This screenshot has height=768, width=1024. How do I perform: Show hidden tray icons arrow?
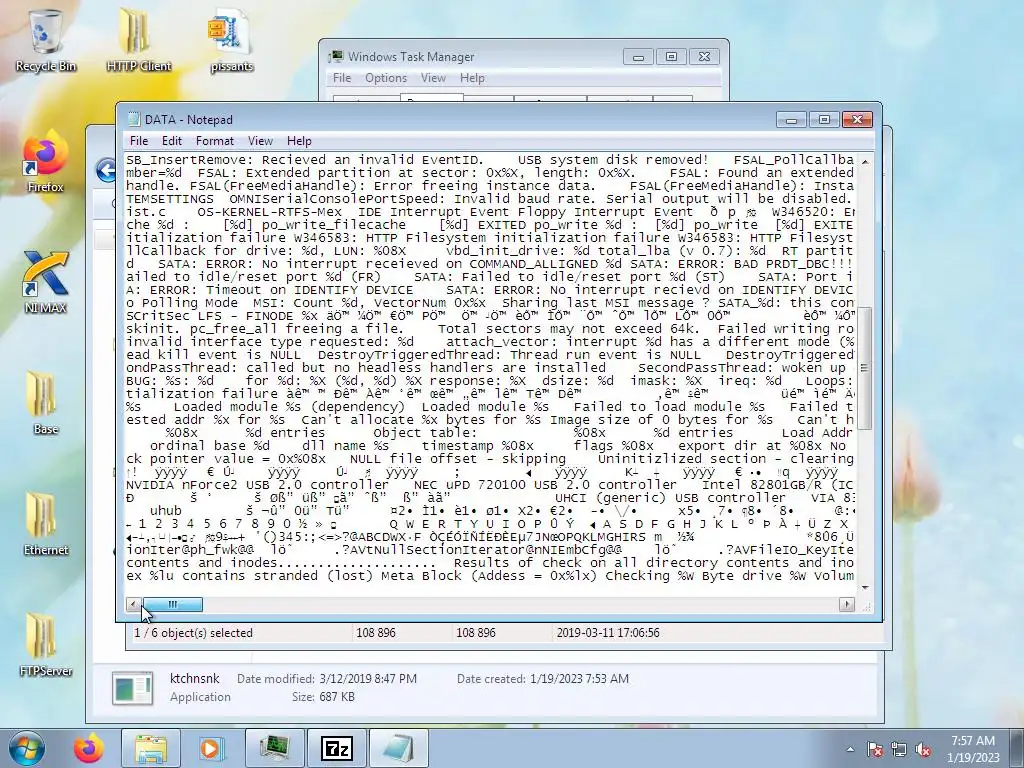point(850,749)
